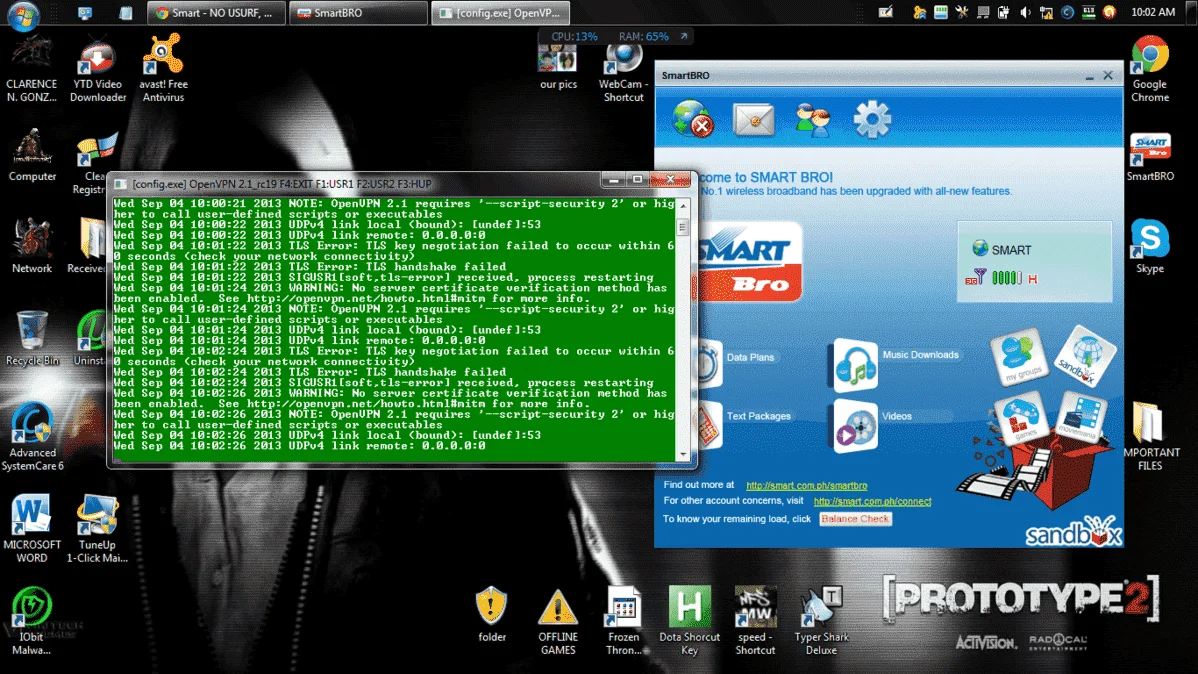Open OFFLINE GAMES folder
The width and height of the screenshot is (1198, 674).
[x=558, y=621]
